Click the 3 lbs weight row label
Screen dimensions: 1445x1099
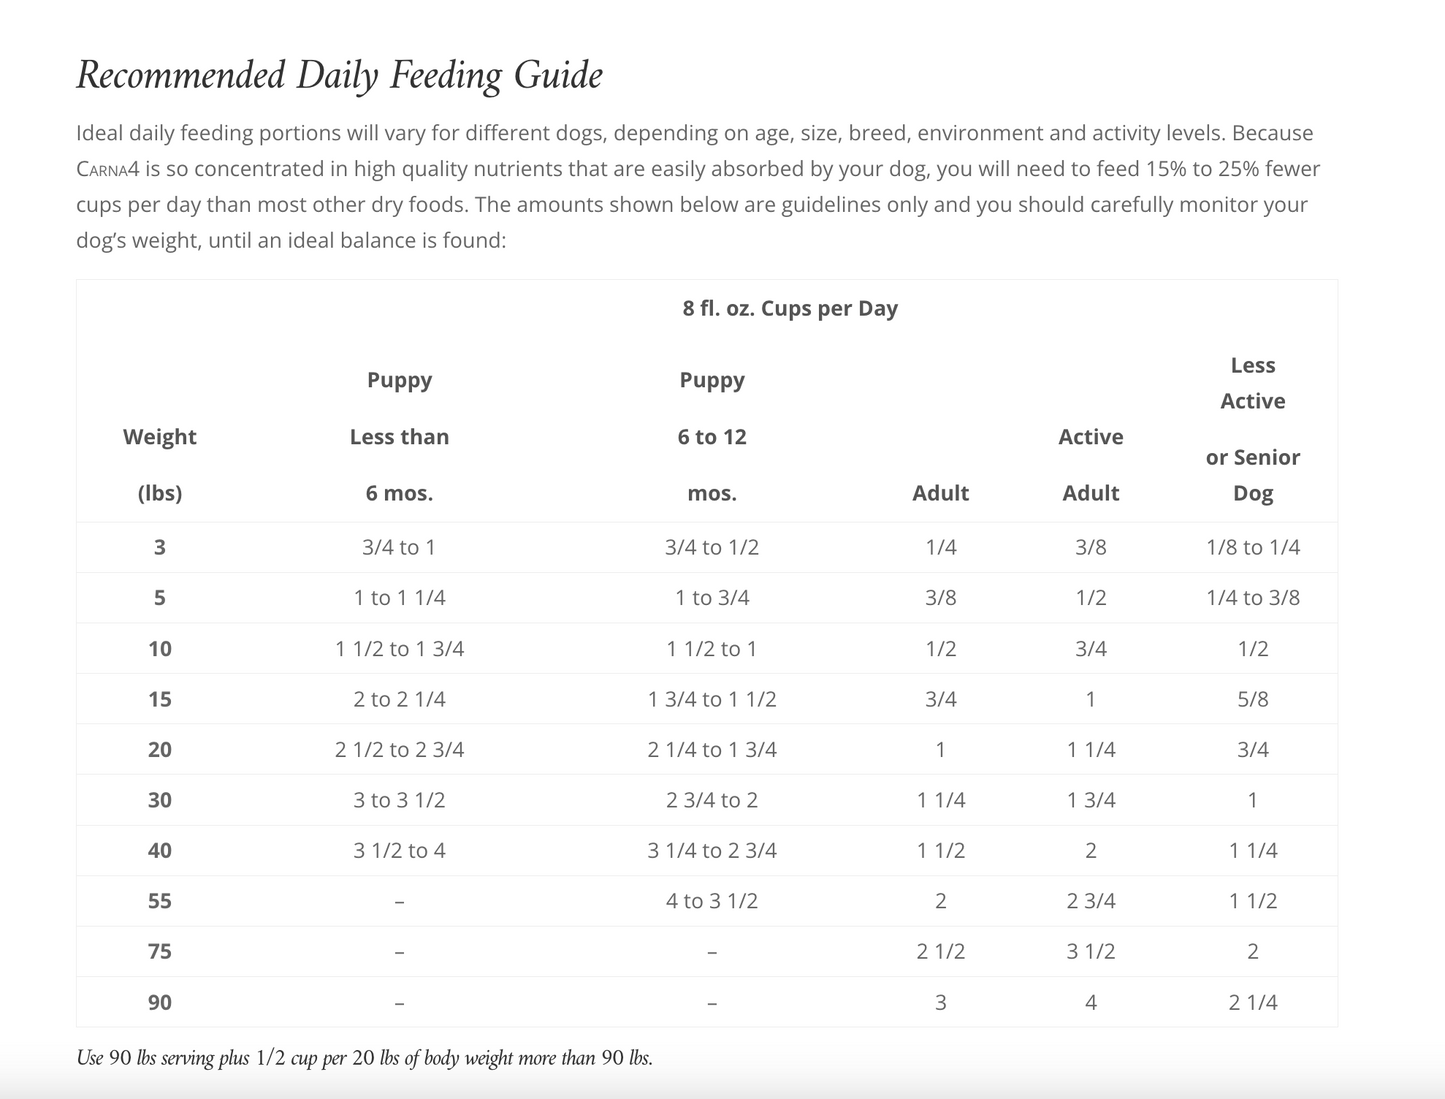tap(160, 547)
